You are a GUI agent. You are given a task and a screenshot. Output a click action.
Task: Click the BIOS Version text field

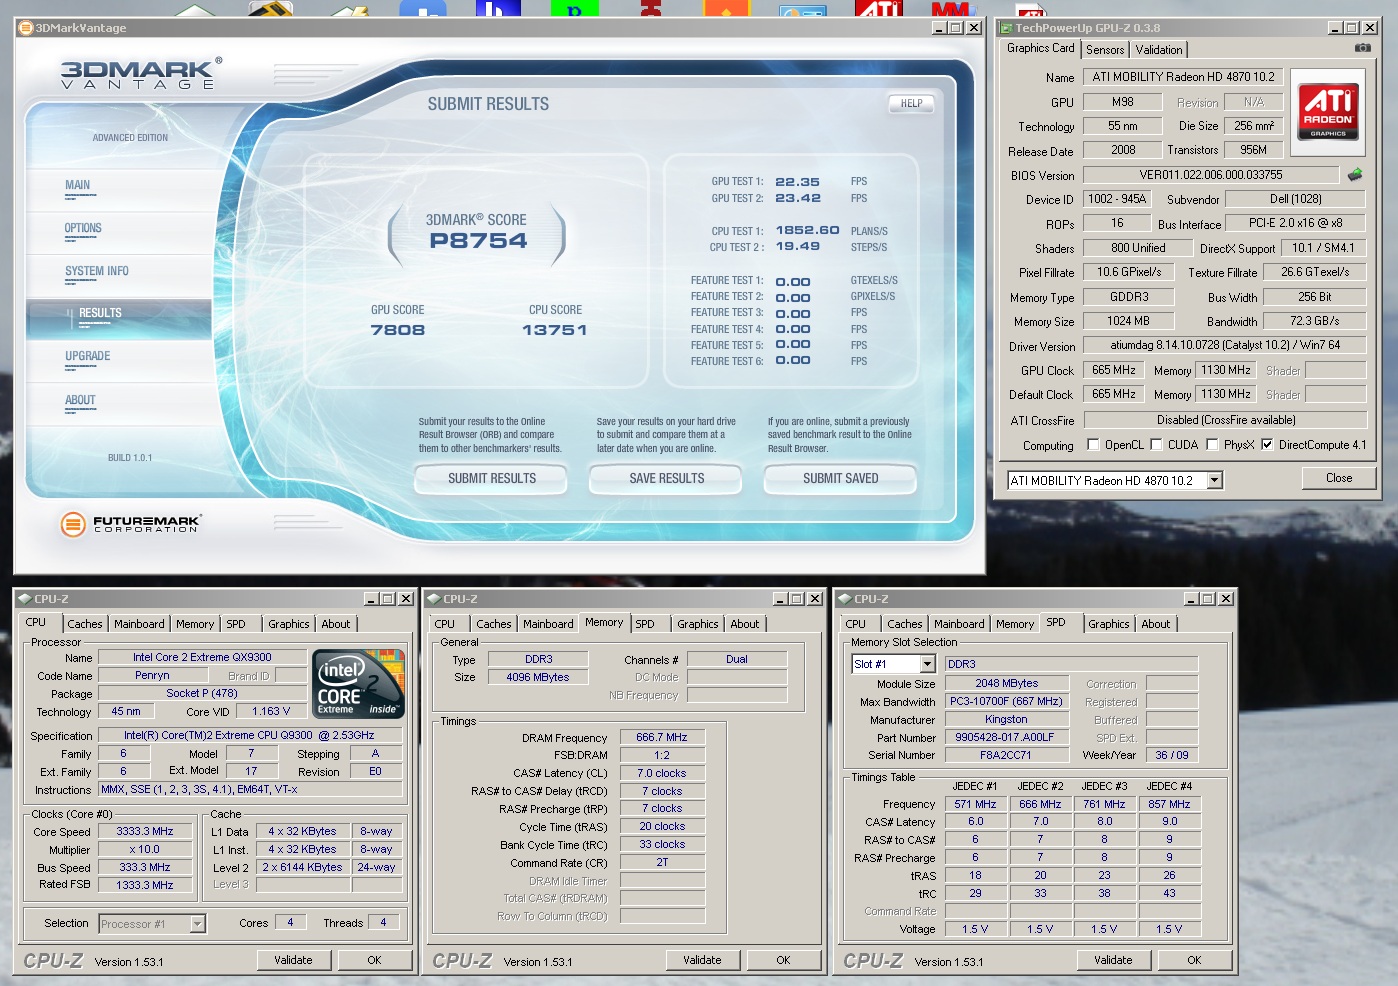1210,175
